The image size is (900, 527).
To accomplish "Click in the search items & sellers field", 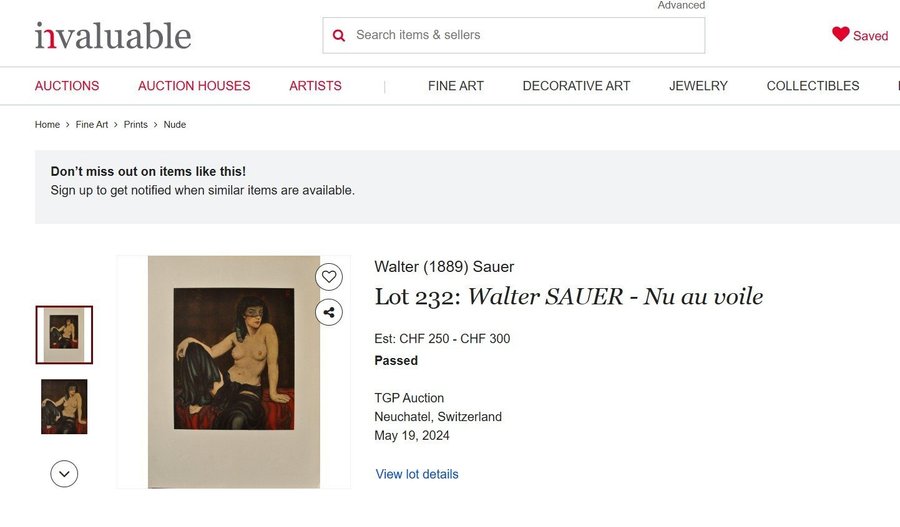I will coord(520,35).
